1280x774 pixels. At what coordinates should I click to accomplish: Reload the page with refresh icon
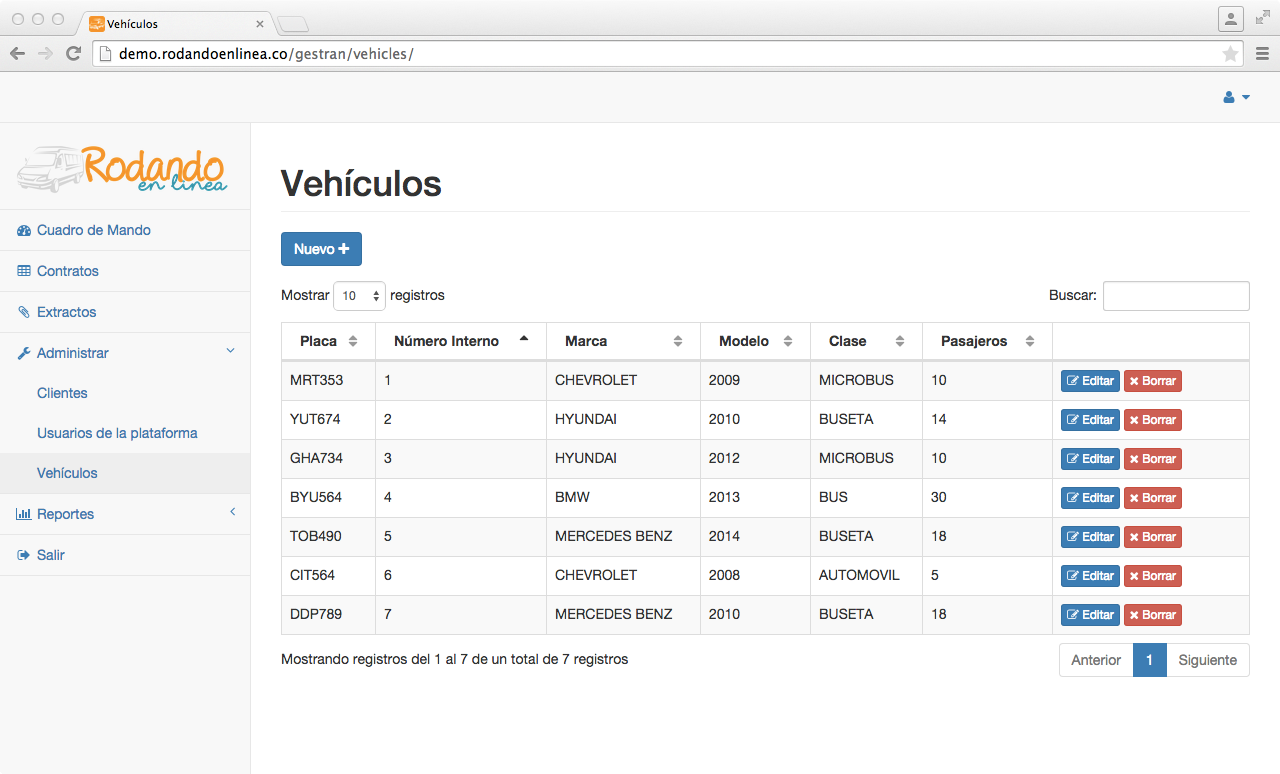[x=73, y=54]
